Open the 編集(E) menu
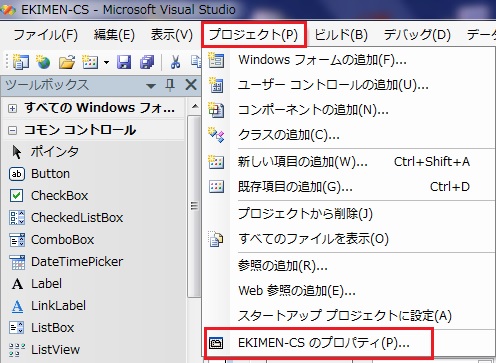496x363 pixels. pyautogui.click(x=114, y=35)
